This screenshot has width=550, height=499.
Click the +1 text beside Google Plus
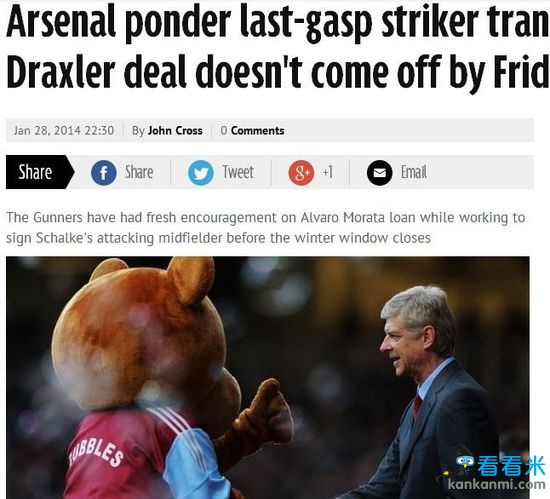(328, 172)
